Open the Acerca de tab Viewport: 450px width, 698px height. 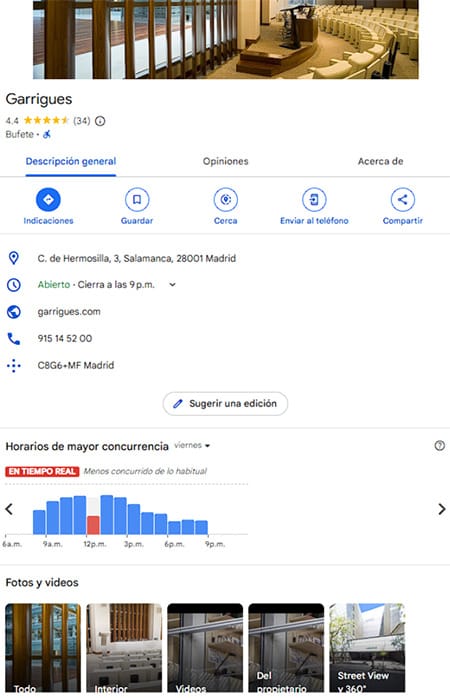point(381,162)
